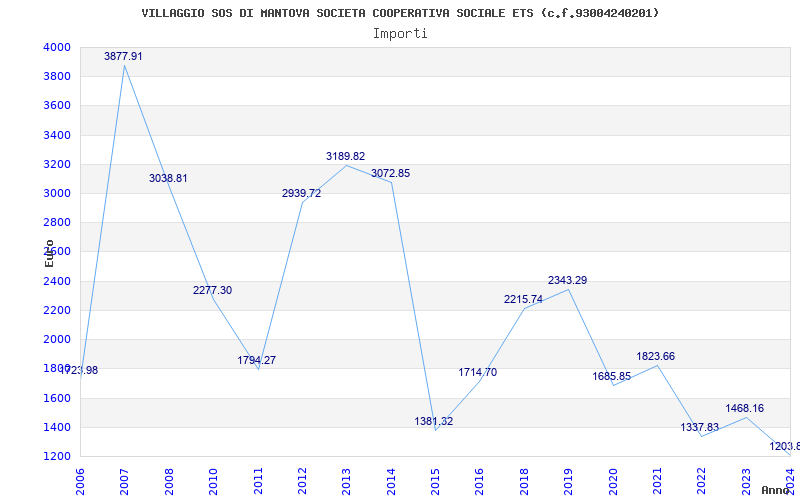Select the 3877.91 data label

click(x=123, y=57)
